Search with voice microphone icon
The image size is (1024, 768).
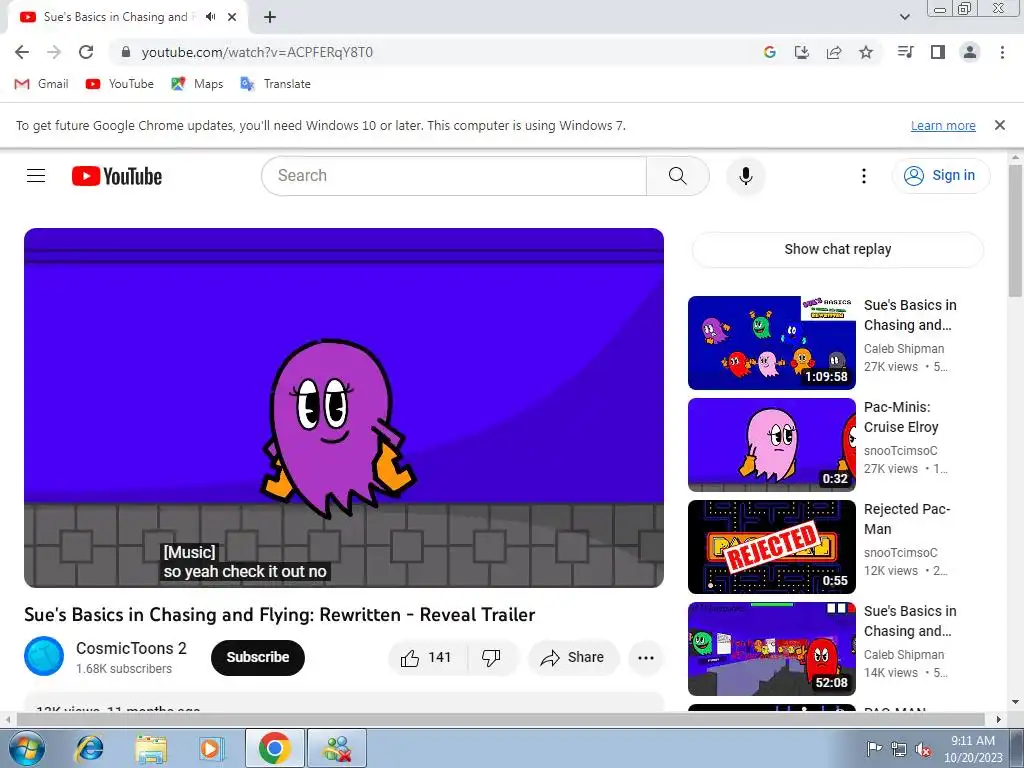[x=746, y=176]
